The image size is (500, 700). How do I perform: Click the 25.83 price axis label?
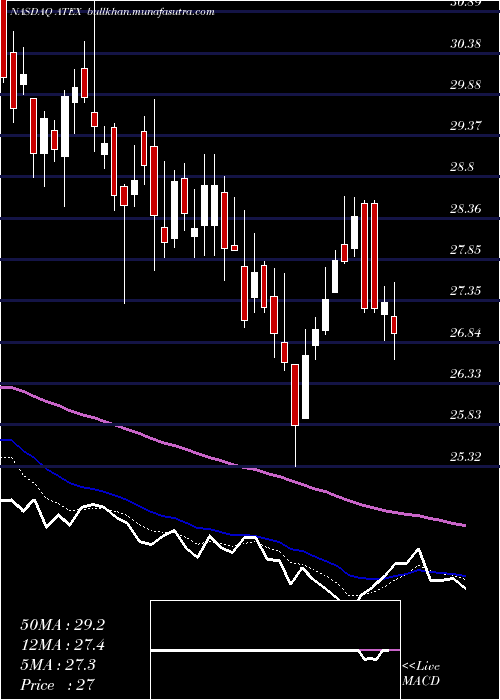click(465, 415)
